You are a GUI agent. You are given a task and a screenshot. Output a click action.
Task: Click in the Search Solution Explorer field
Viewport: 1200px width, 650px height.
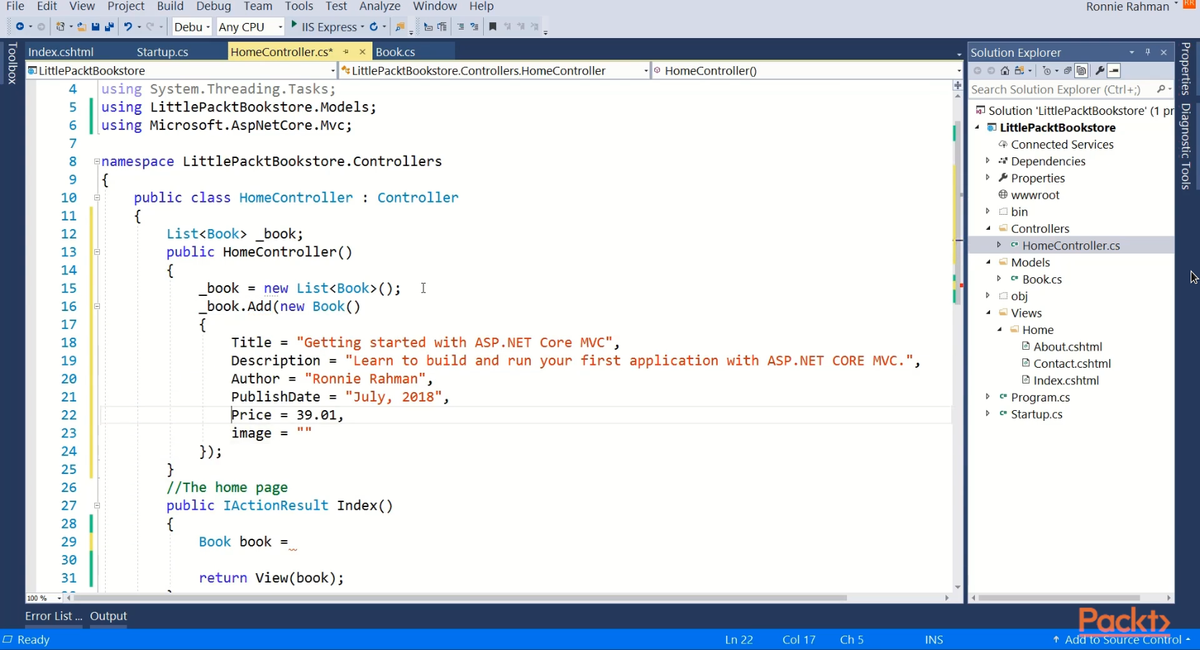(x=1060, y=89)
